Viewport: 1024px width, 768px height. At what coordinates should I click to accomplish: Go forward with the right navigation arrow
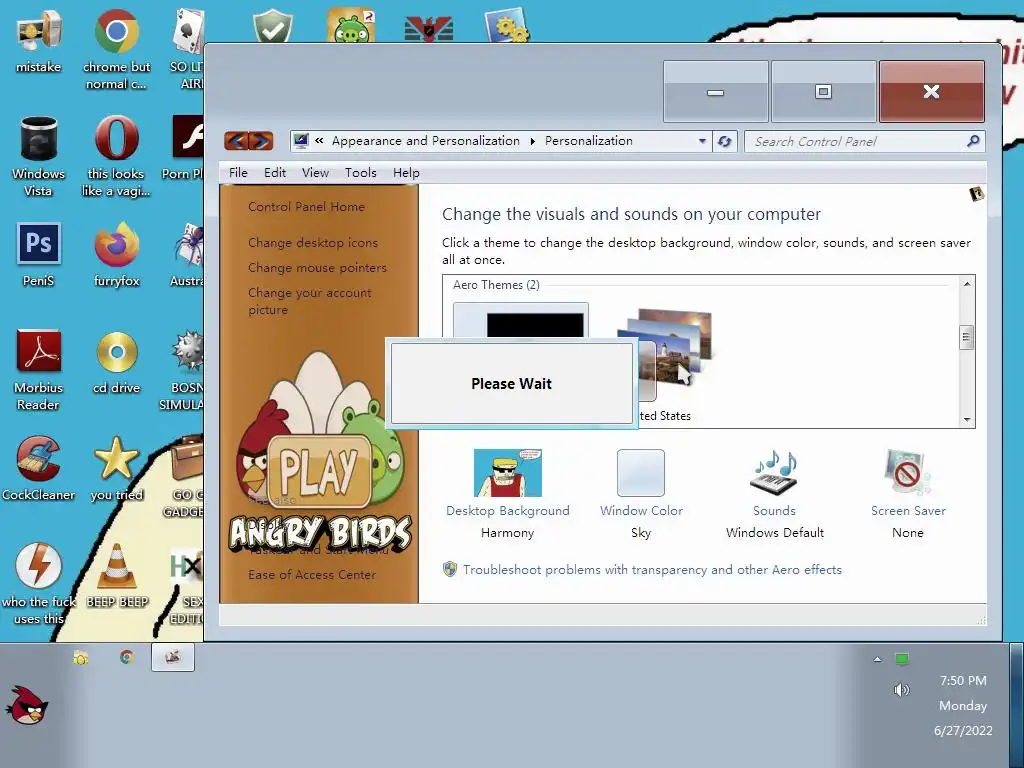pyautogui.click(x=261, y=140)
